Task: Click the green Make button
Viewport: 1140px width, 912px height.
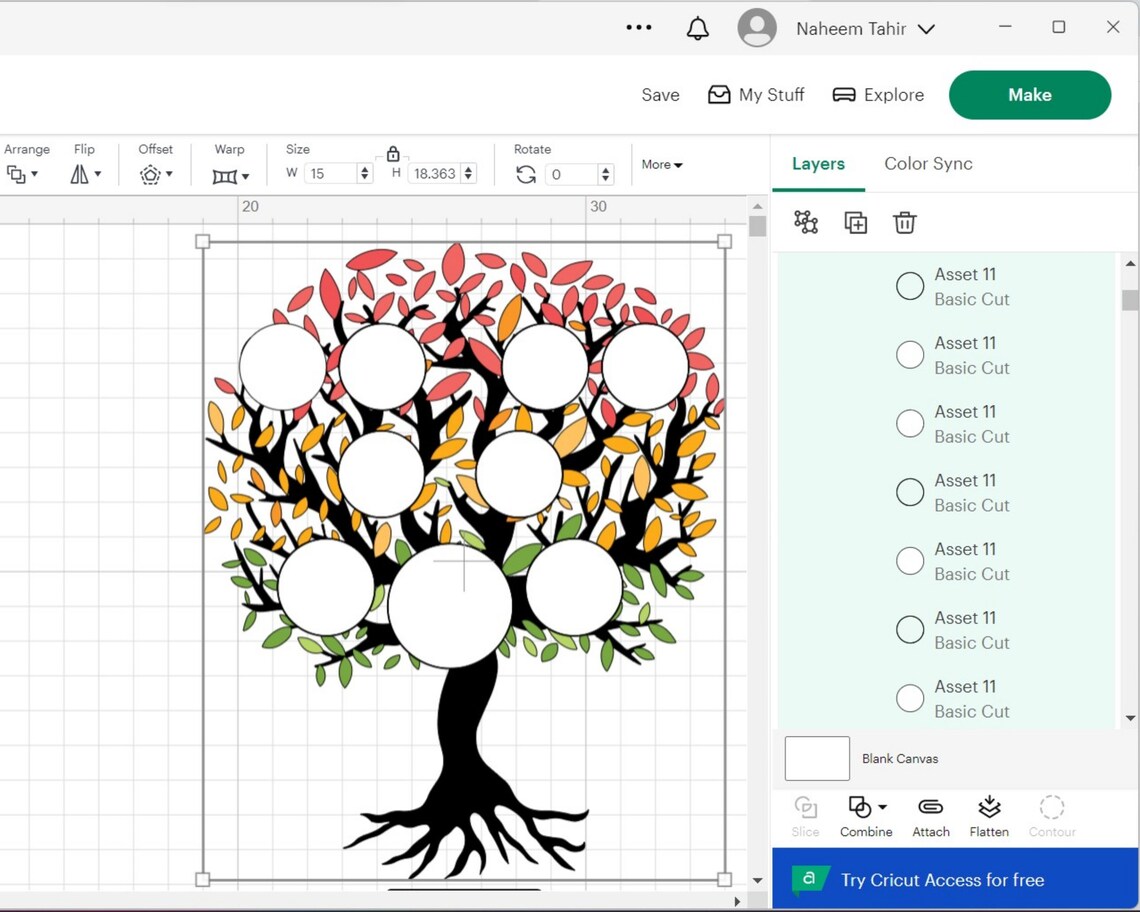Action: (1029, 95)
